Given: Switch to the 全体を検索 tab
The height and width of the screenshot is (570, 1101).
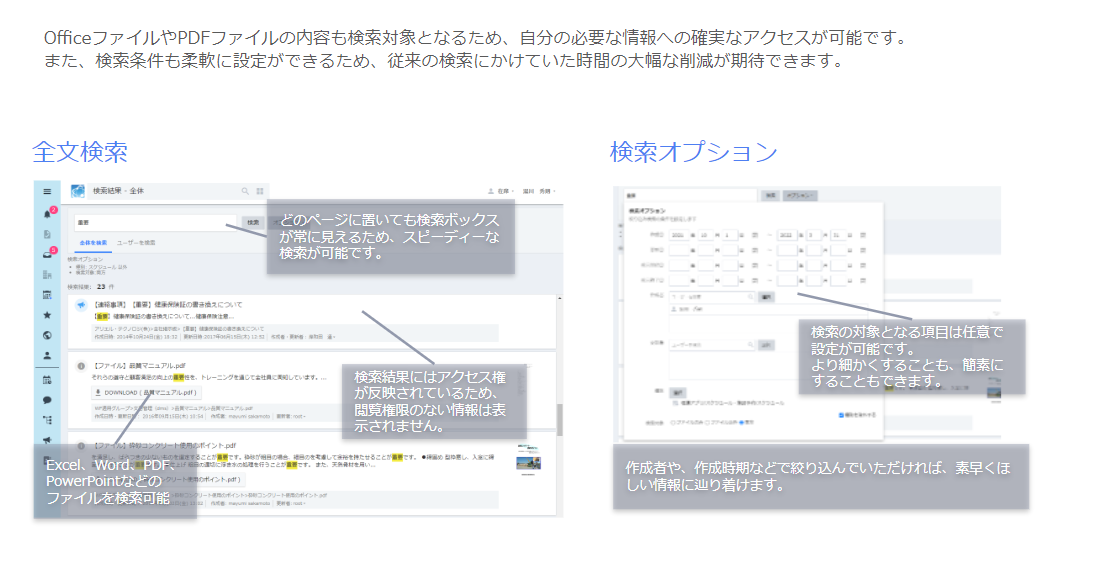Looking at the screenshot, I should 93,242.
